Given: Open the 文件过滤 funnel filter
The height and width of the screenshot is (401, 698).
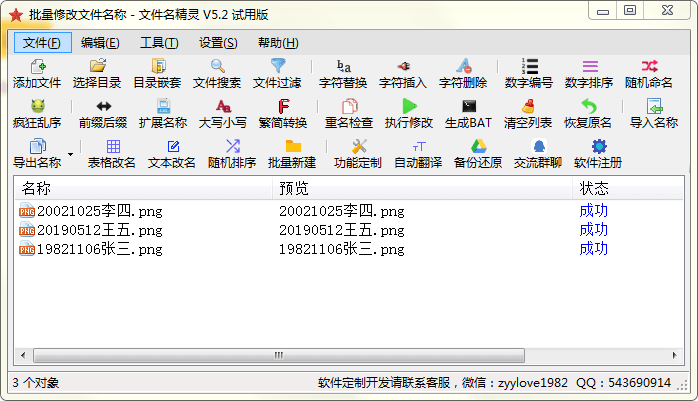Looking at the screenshot, I should click(x=278, y=66).
